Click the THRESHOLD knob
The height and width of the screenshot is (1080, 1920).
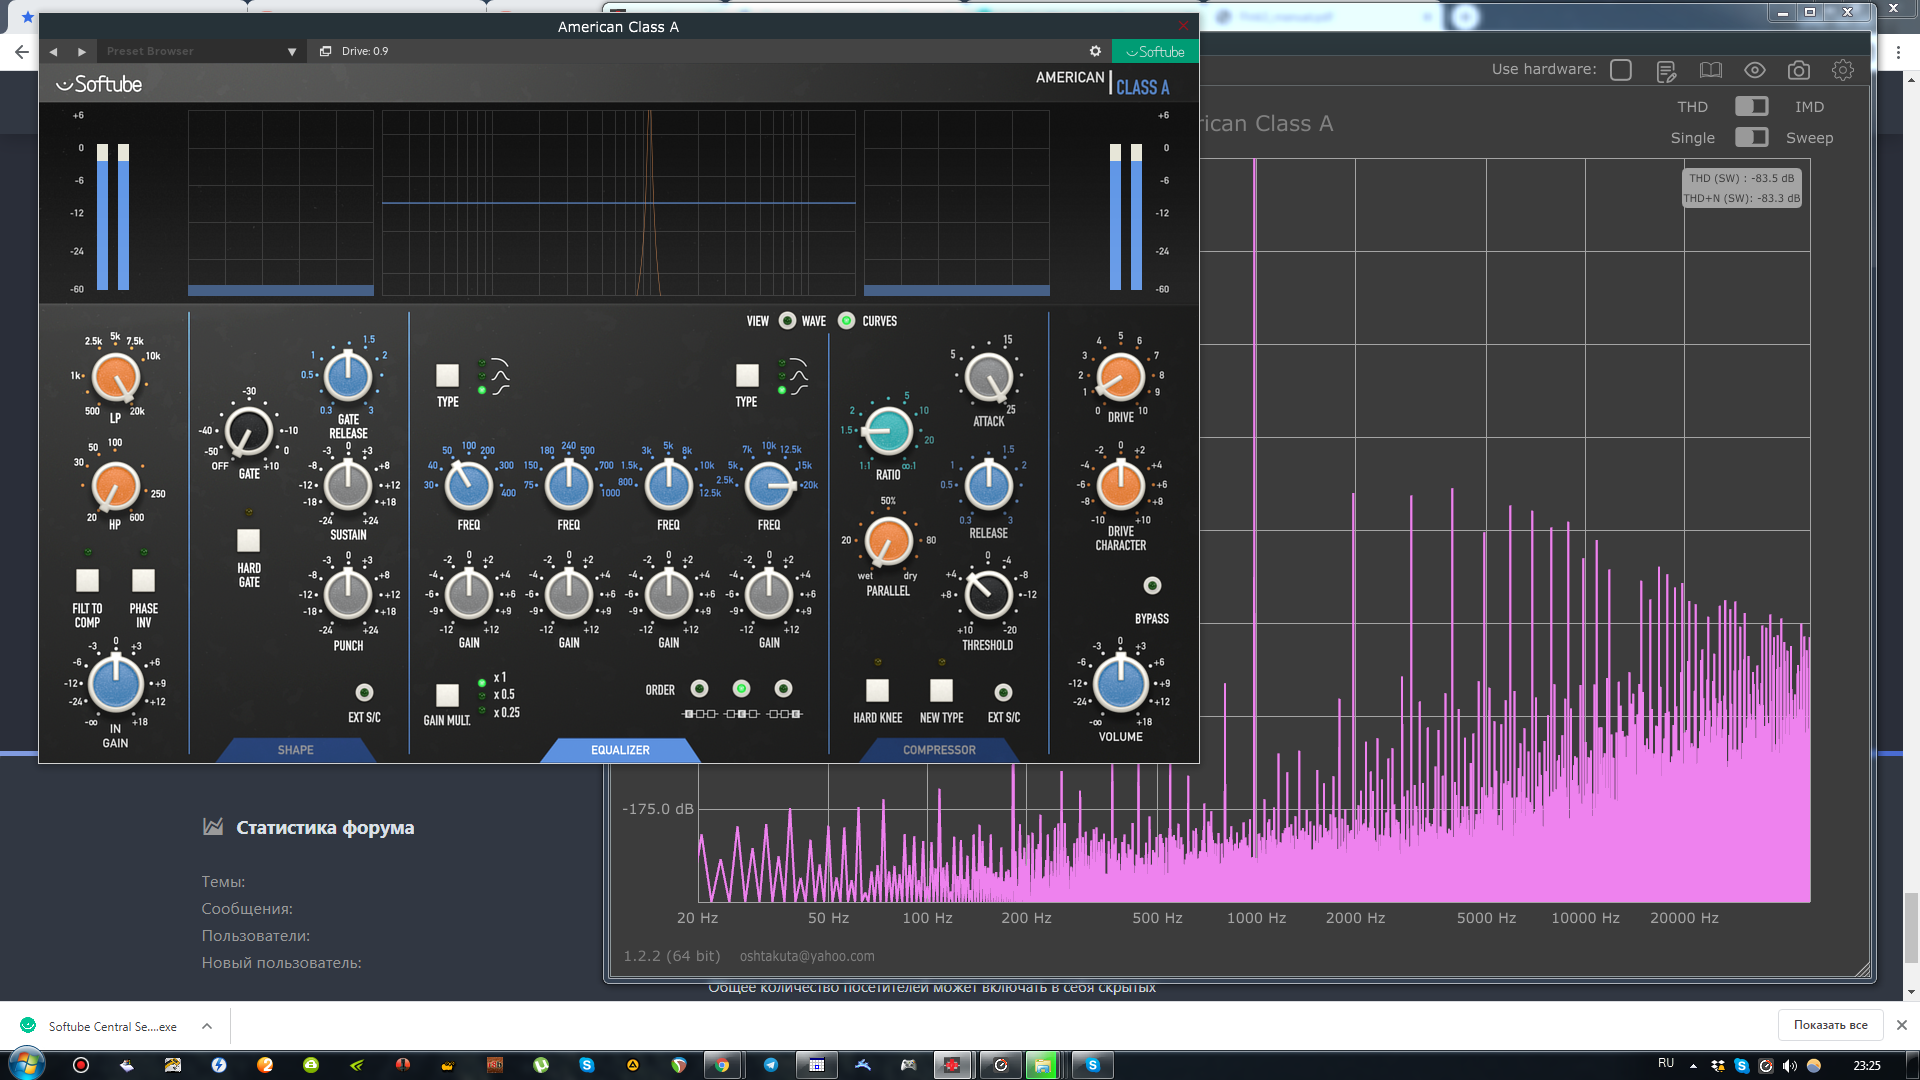point(988,595)
